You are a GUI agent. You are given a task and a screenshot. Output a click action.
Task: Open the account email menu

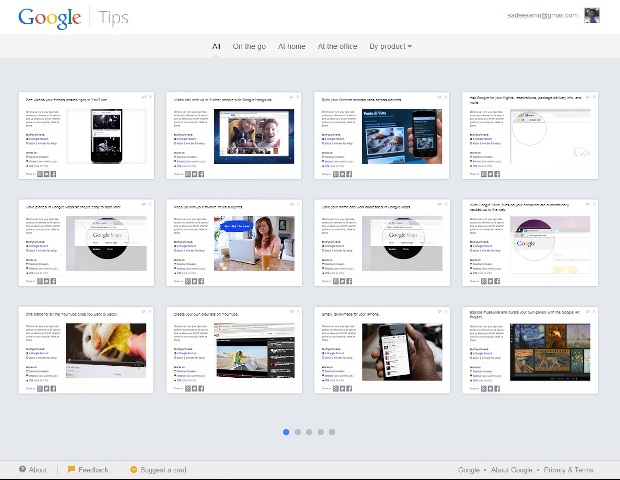542,15
